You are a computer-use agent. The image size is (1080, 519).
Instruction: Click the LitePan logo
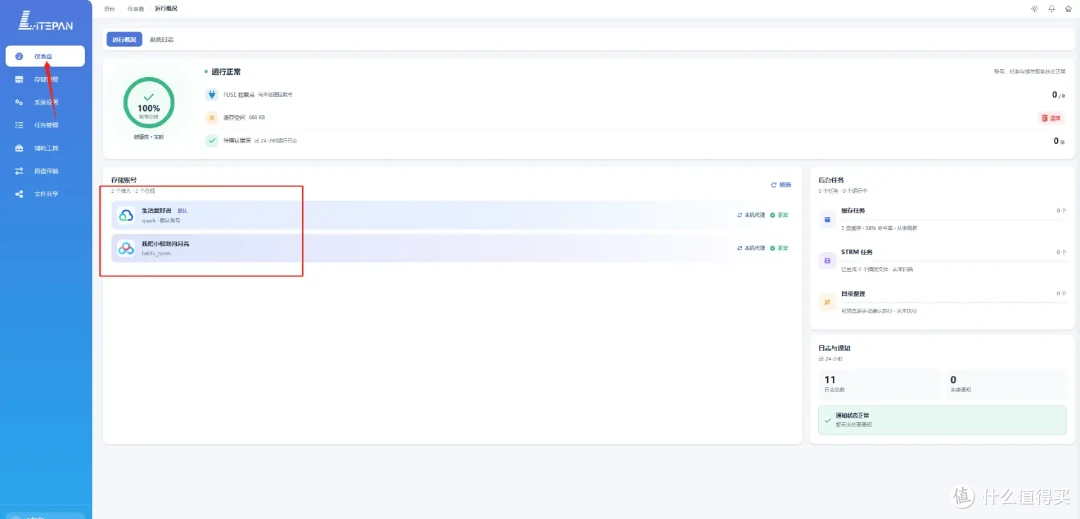tap(45, 21)
